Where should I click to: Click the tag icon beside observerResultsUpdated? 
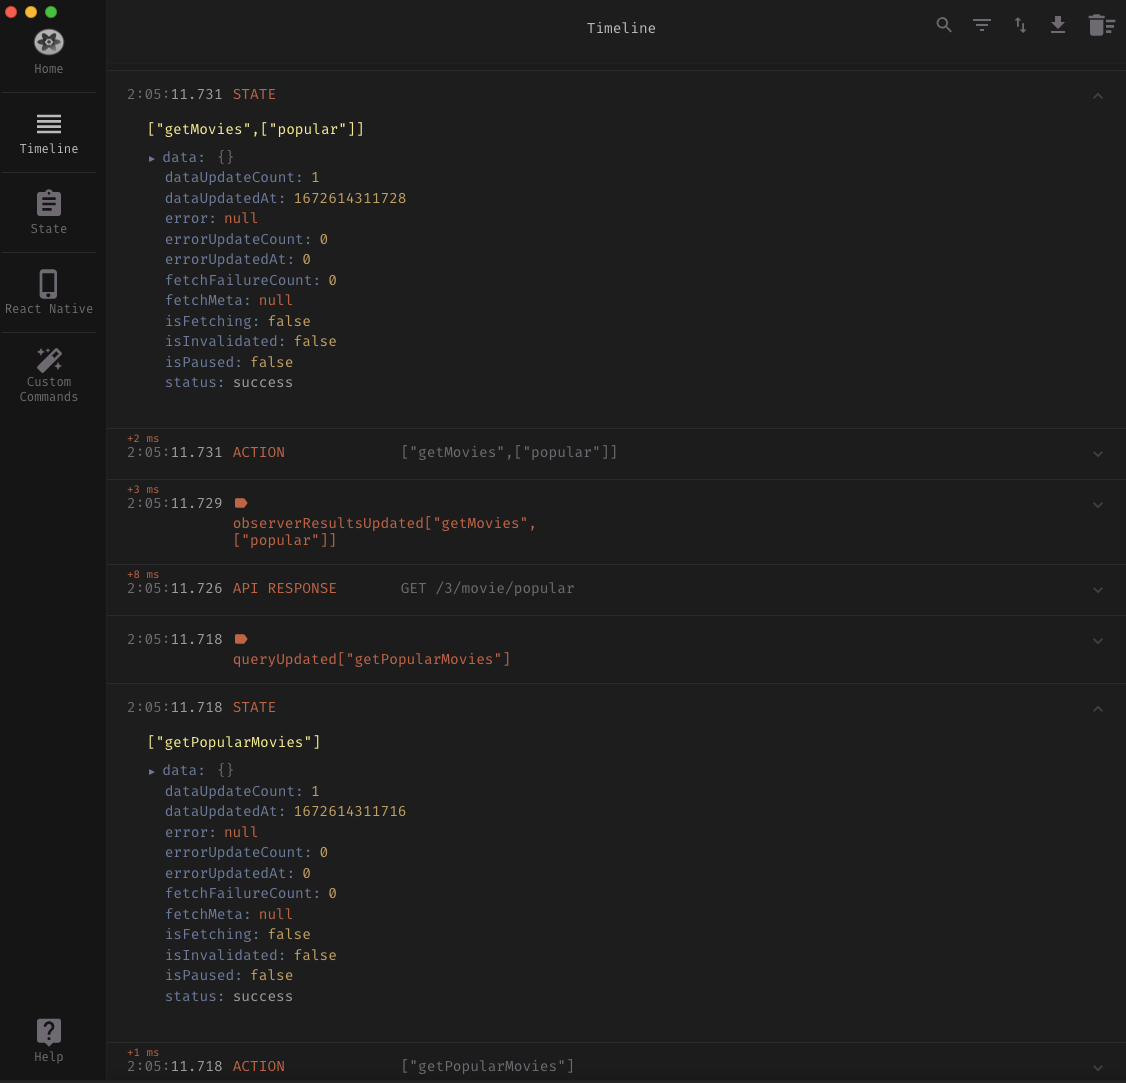[x=241, y=503]
